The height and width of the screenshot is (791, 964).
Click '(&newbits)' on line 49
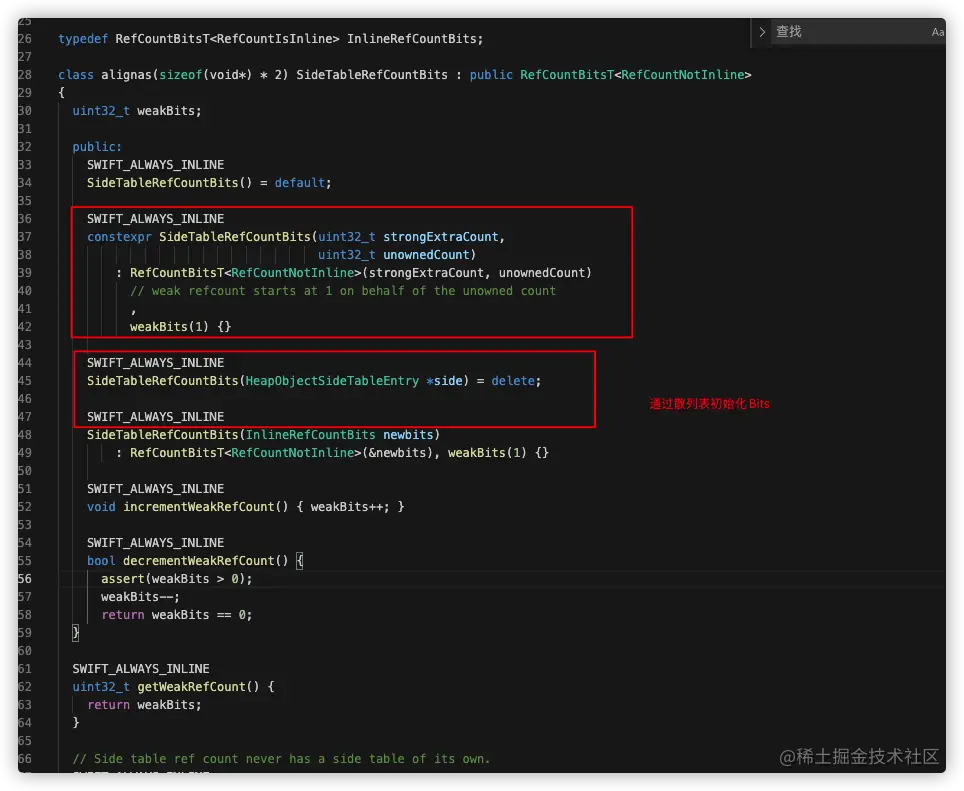click(397, 453)
